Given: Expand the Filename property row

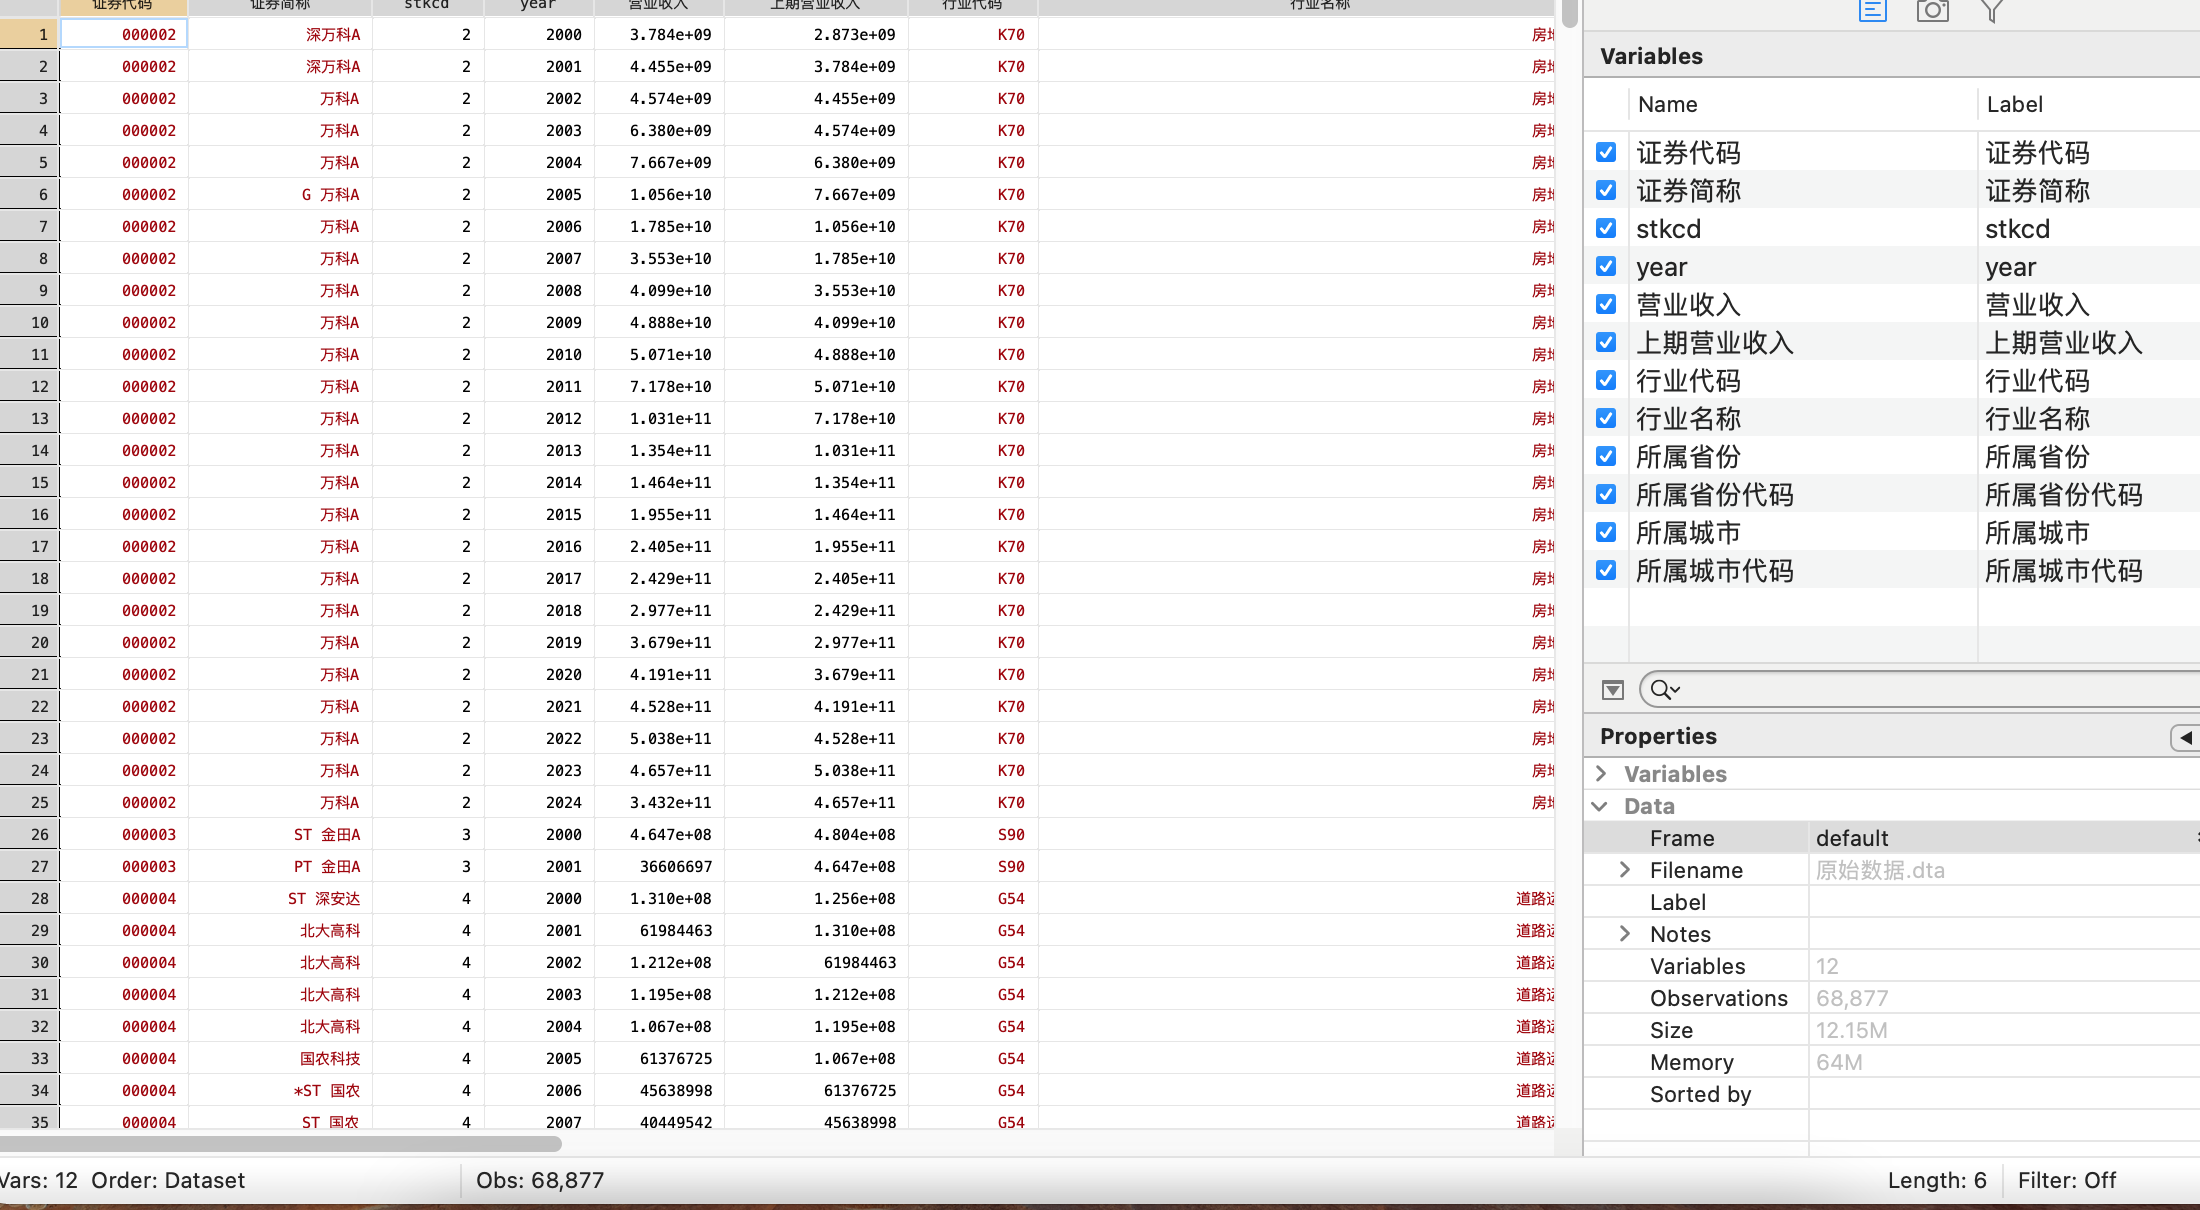Looking at the screenshot, I should (1625, 870).
